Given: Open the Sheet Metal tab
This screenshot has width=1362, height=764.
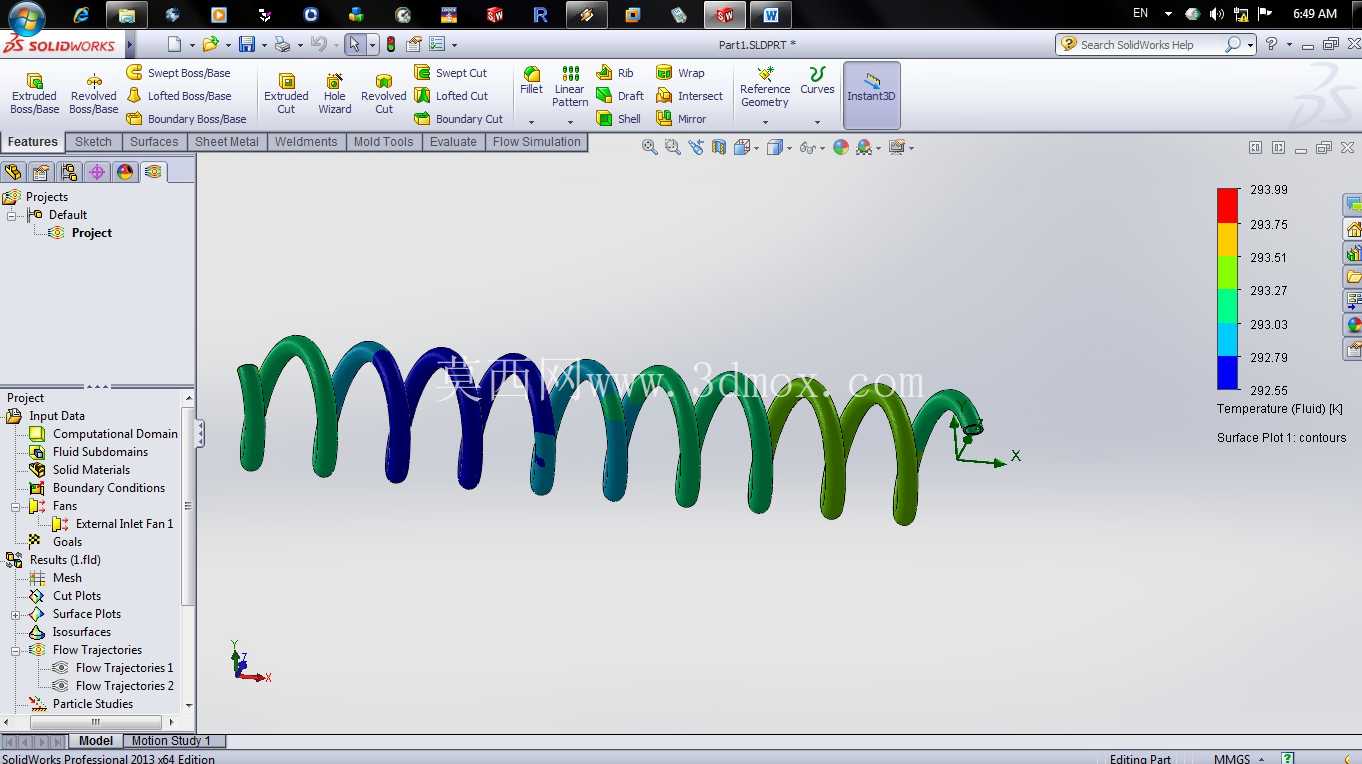Looking at the screenshot, I should 226,142.
